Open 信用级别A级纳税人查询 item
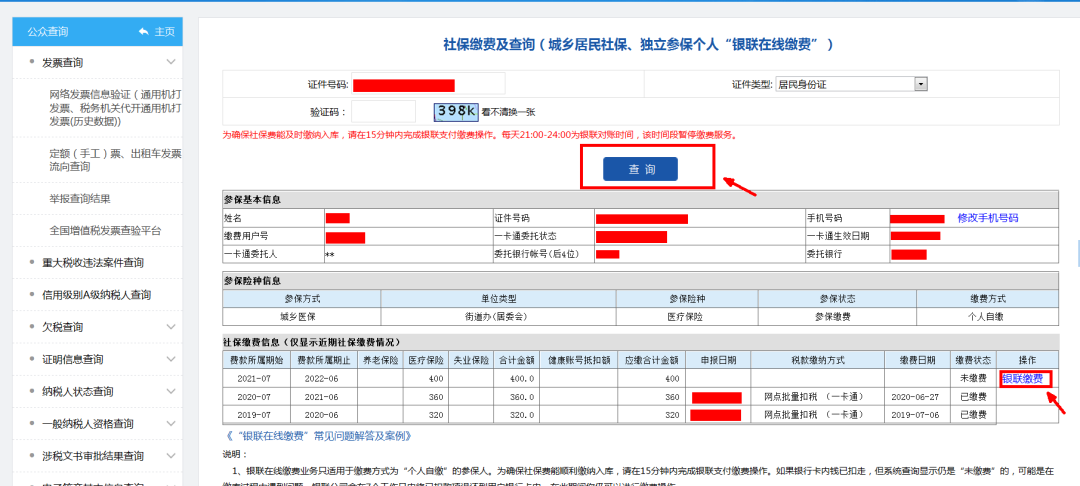This screenshot has height=486, width=1080. (96, 295)
